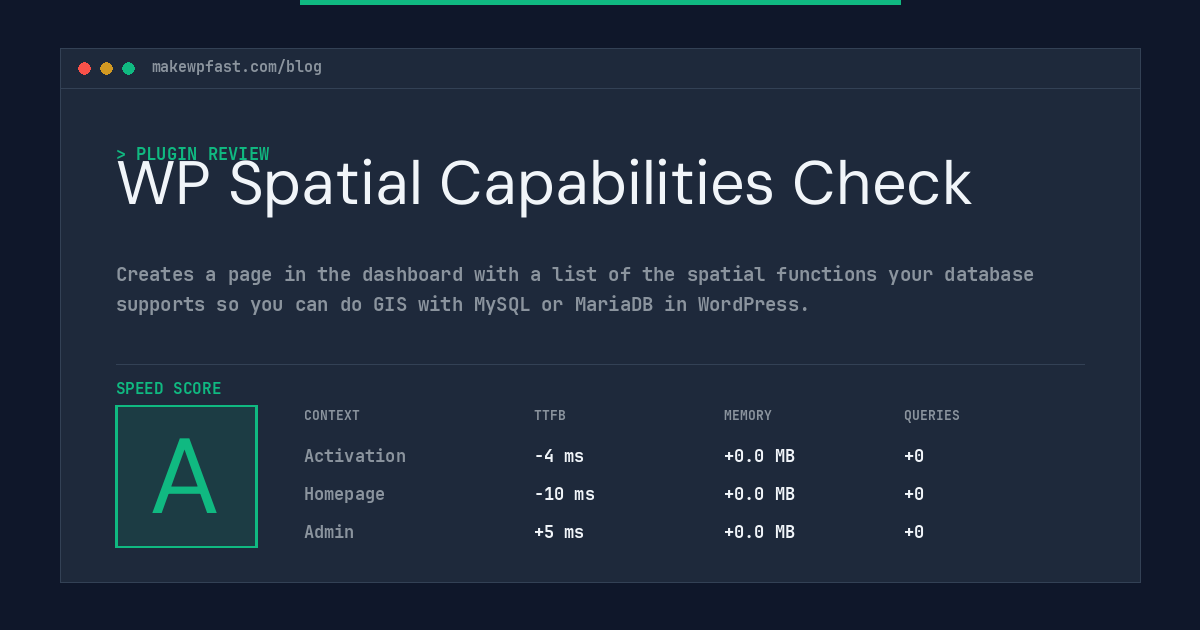Click the CONTEXT column header
This screenshot has width=1200, height=630.
point(332,416)
